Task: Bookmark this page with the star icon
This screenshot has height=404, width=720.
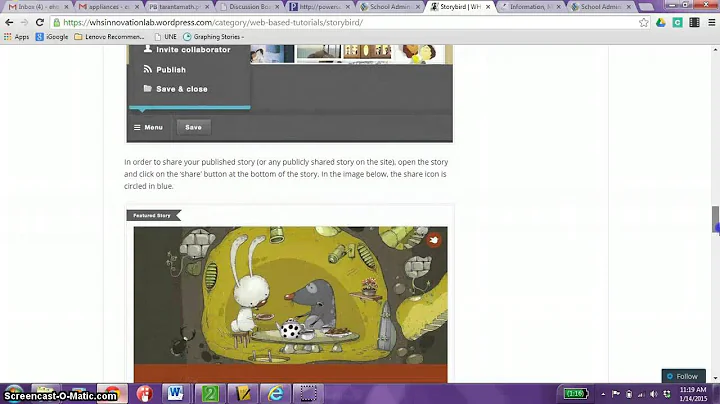Action: [644, 22]
